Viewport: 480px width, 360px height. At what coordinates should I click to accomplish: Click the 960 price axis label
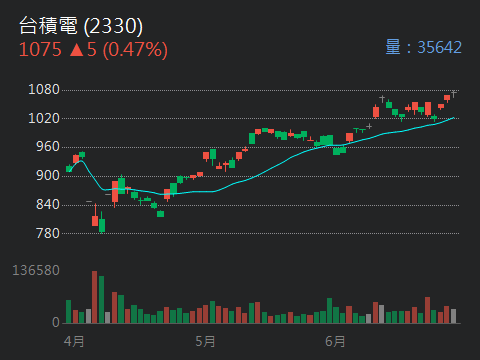click(48, 147)
